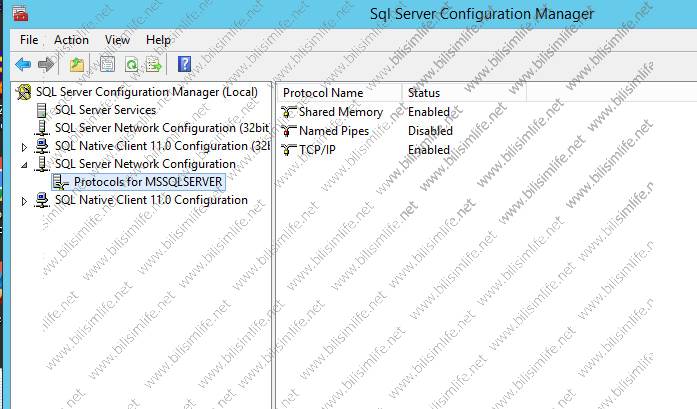This screenshot has height=409, width=697.
Task: Select SQL Native Client 11.0 Configuration (32bit) label
Action: 162,146
